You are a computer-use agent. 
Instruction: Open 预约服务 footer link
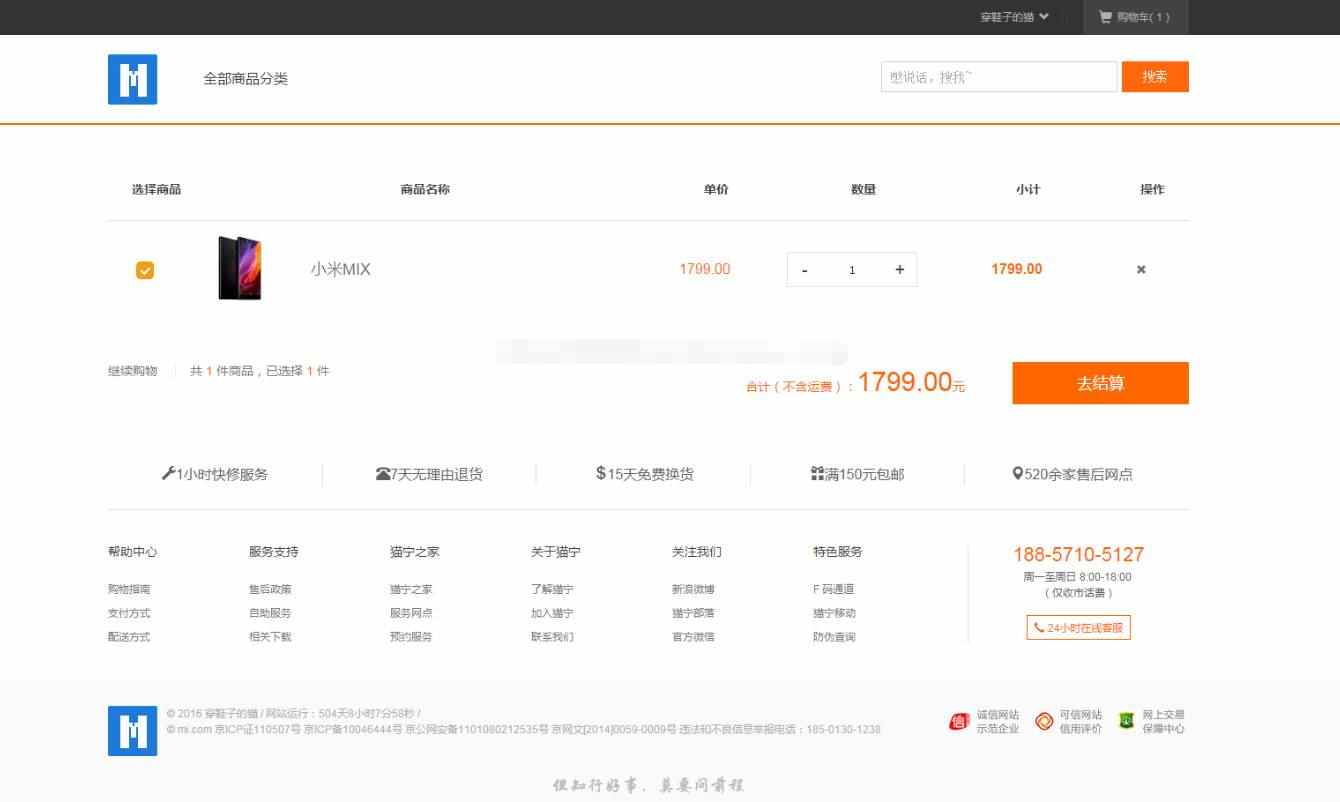411,637
